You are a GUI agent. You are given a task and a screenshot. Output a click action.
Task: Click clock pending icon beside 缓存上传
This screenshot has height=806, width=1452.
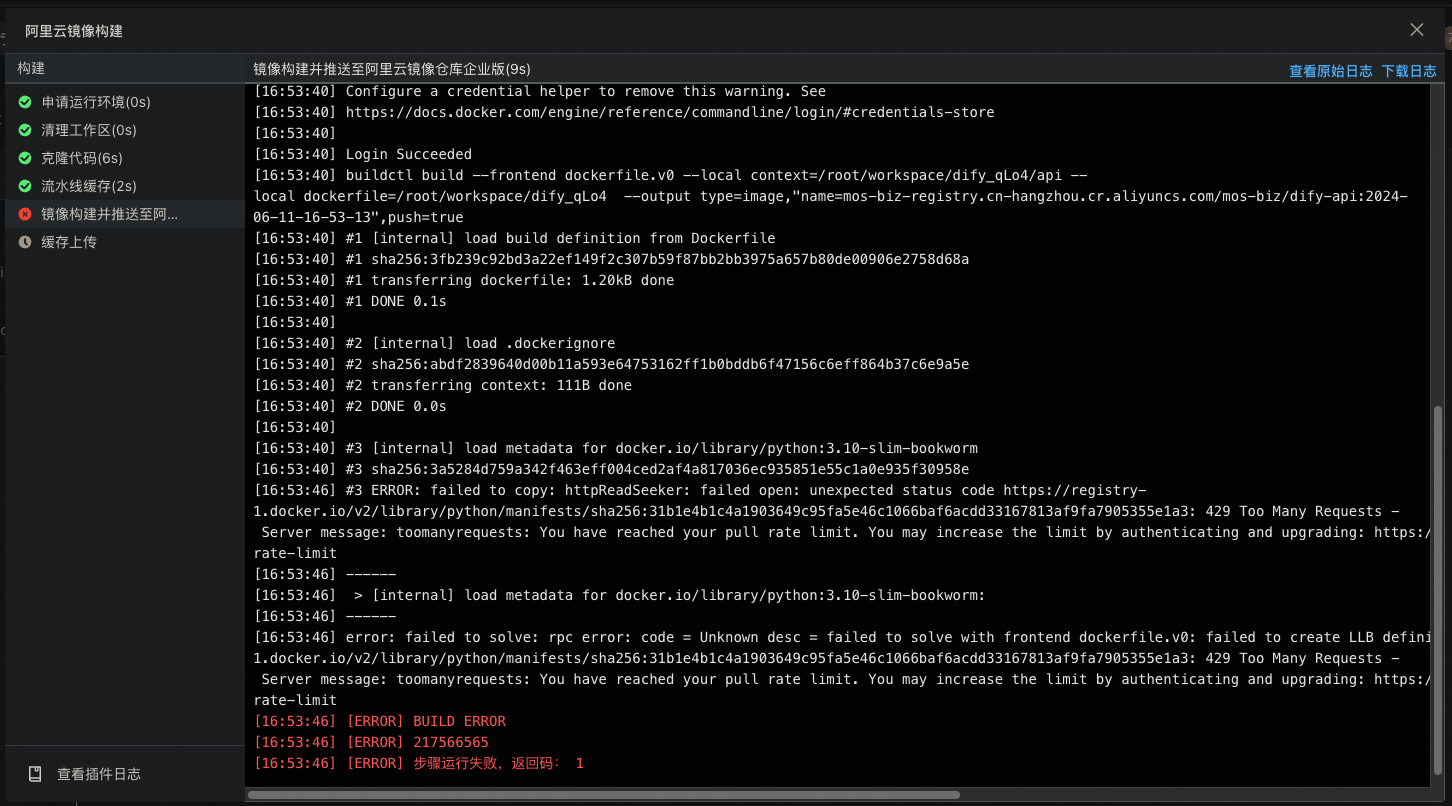[25, 242]
